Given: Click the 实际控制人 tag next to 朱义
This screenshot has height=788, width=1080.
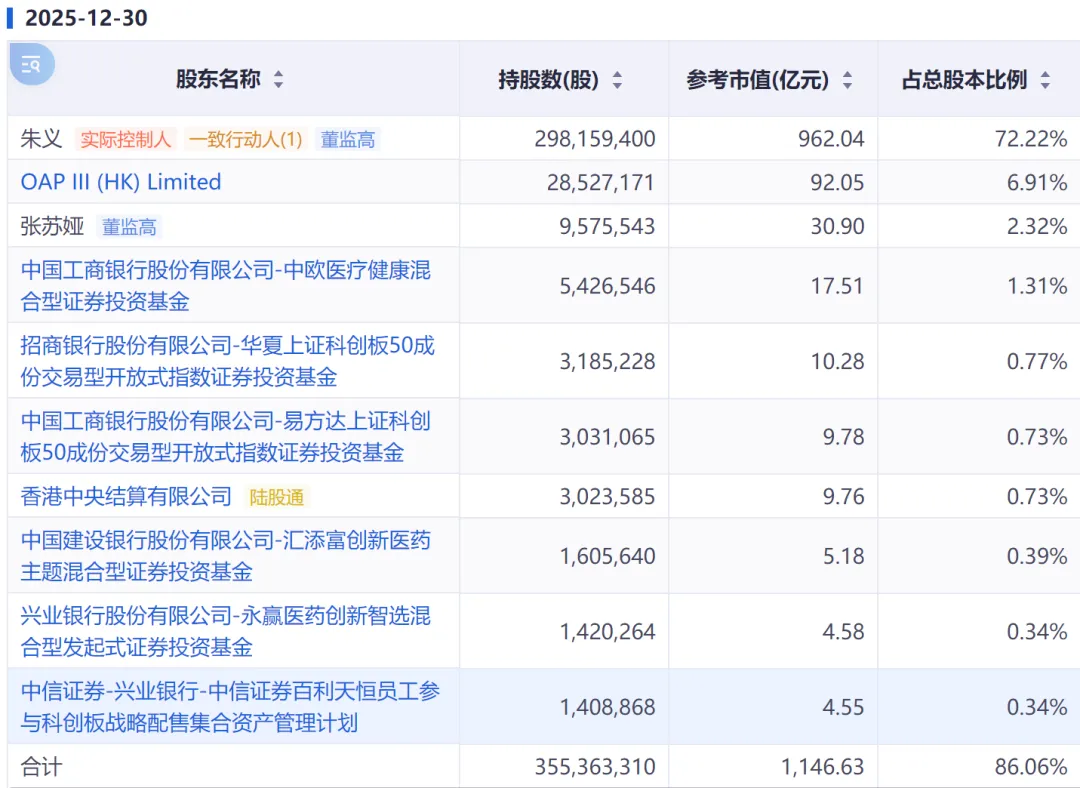Looking at the screenshot, I should 126,139.
